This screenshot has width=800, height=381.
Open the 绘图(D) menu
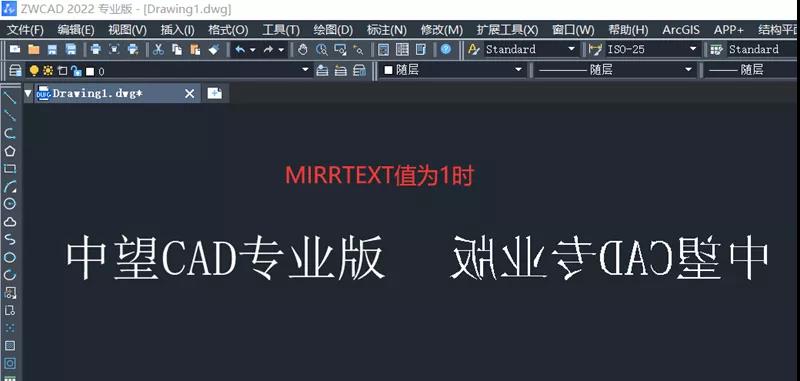pos(333,30)
